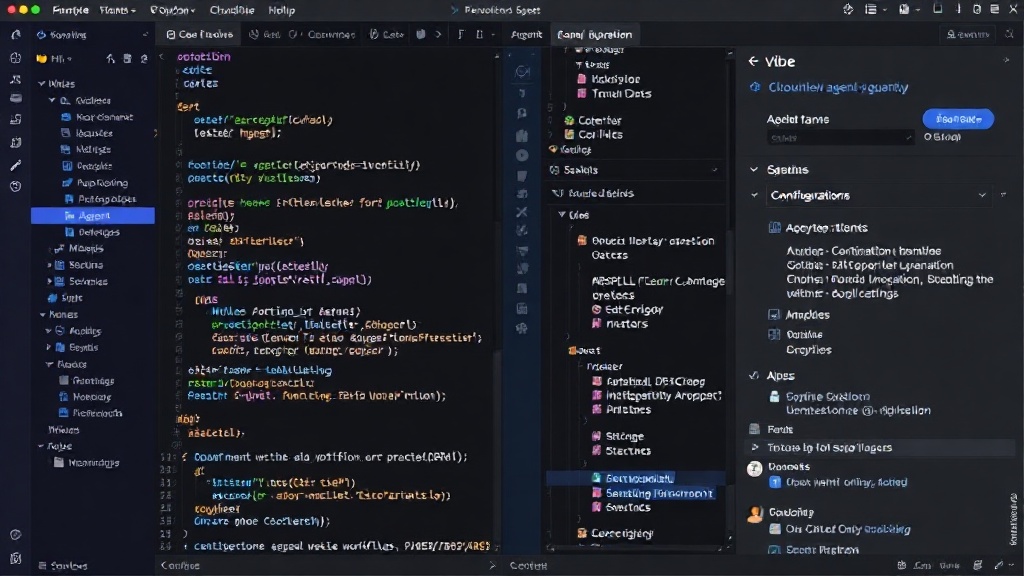1024x576 pixels.
Task: Open the Opex wentl onliny link
Action: click(x=846, y=482)
